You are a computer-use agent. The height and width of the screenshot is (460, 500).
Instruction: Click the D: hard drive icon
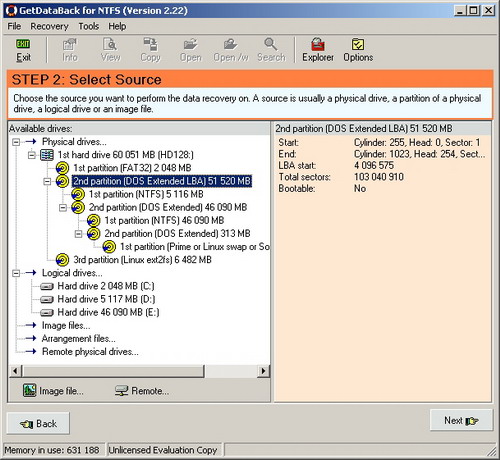coord(47,299)
